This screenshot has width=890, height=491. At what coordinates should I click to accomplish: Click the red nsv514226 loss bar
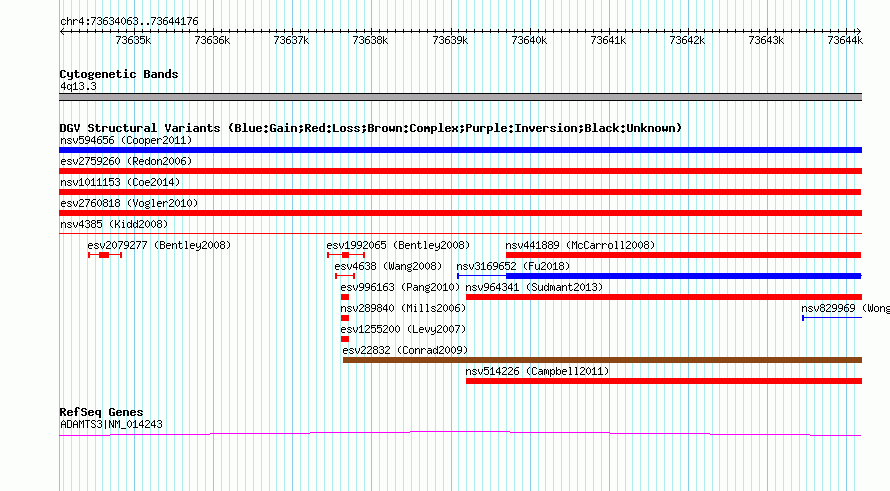pos(664,381)
